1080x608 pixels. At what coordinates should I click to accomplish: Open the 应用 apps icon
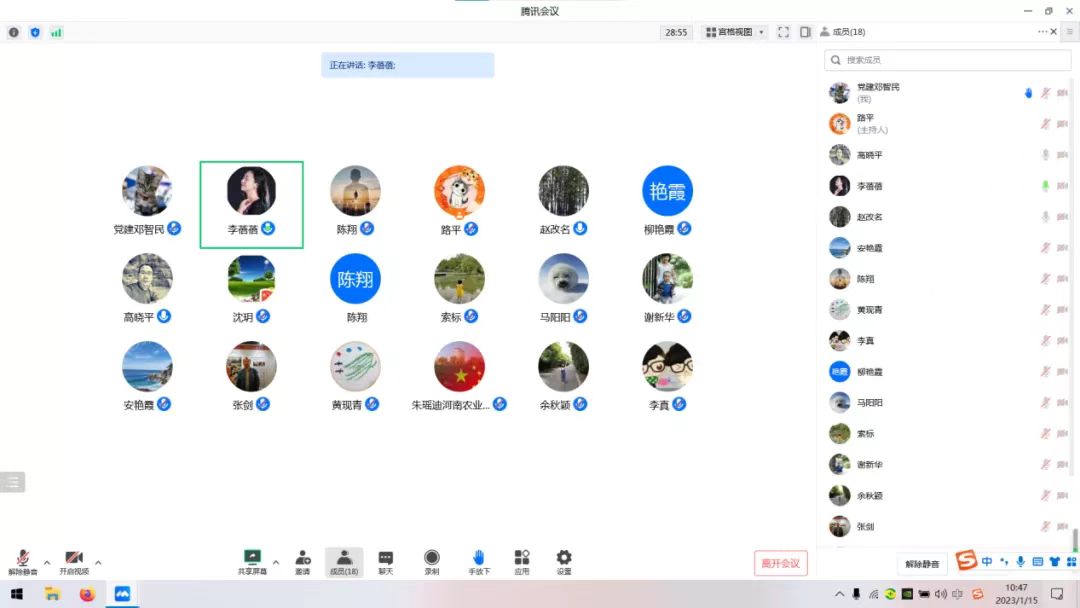pos(522,561)
